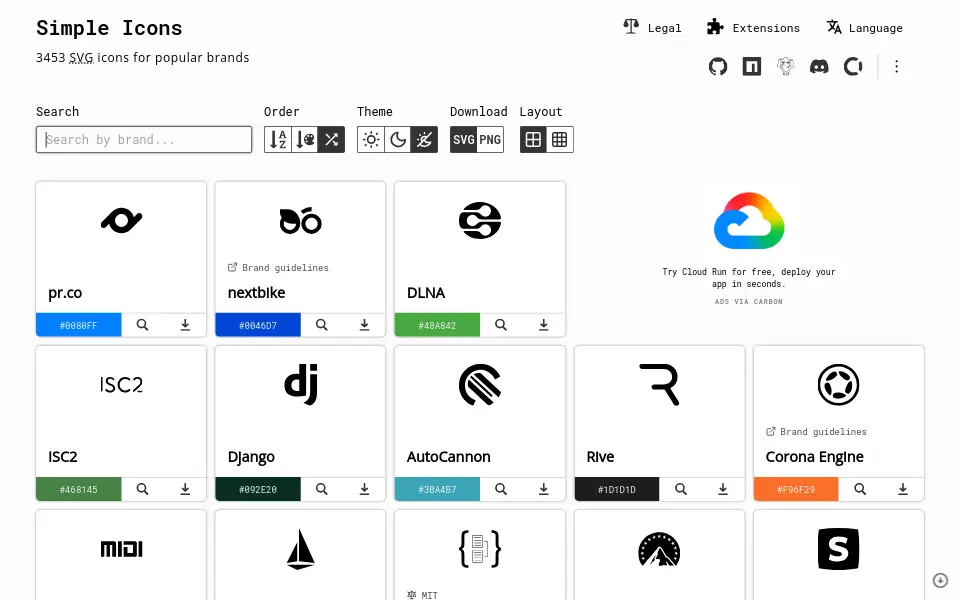Click the scroll down arrow button
Screen dimensions: 960x600
point(940,580)
